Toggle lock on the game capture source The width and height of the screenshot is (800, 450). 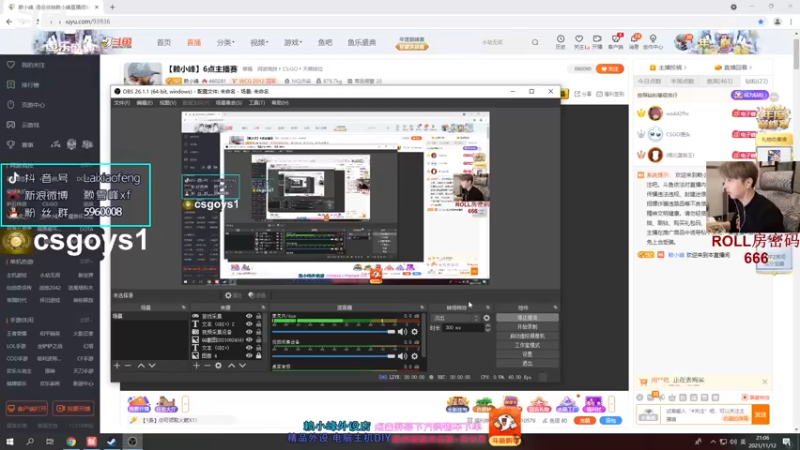pos(259,316)
